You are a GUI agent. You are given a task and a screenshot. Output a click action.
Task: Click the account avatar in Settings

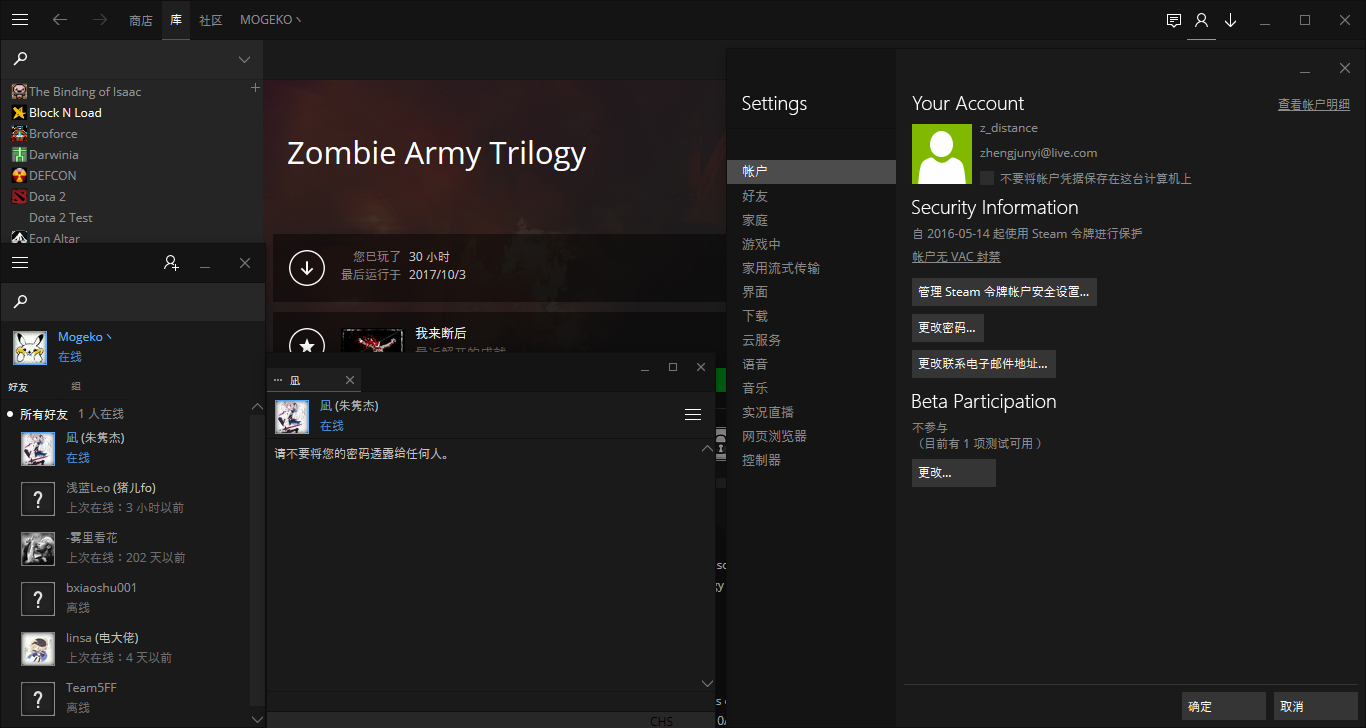(x=942, y=154)
